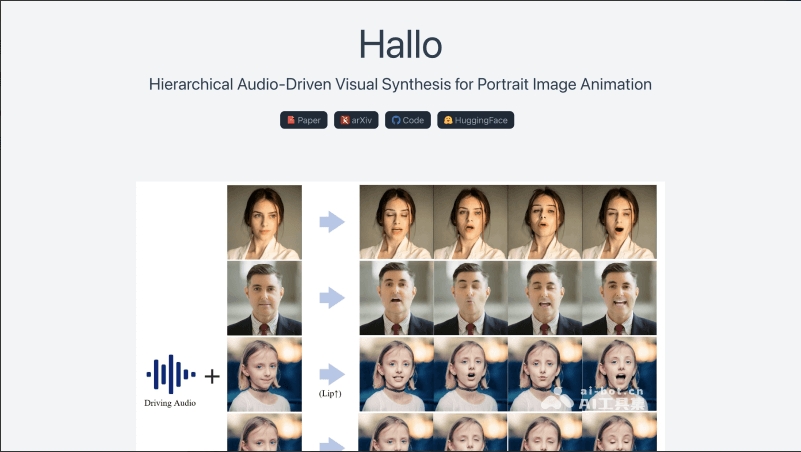The image size is (801, 452).
Task: Click the red PDF paper icon
Action: point(291,120)
